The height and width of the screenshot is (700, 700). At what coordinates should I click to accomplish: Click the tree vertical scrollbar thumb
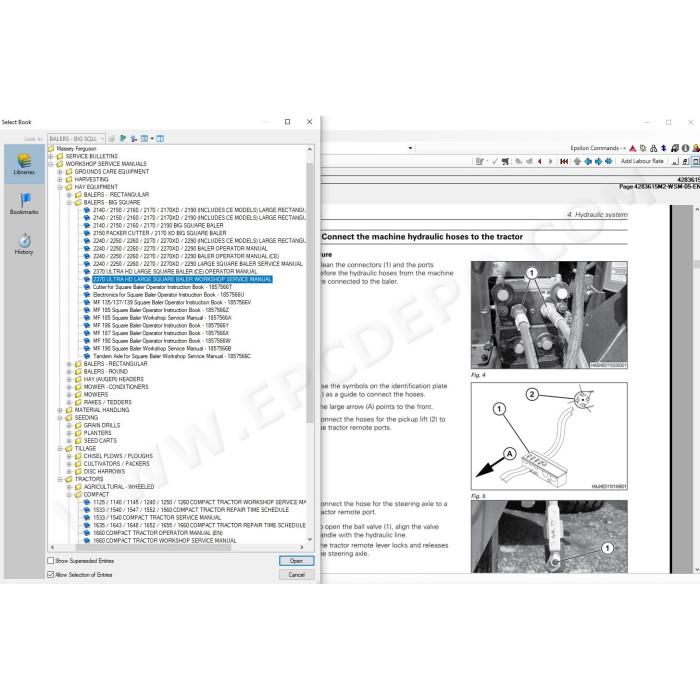pos(309,293)
